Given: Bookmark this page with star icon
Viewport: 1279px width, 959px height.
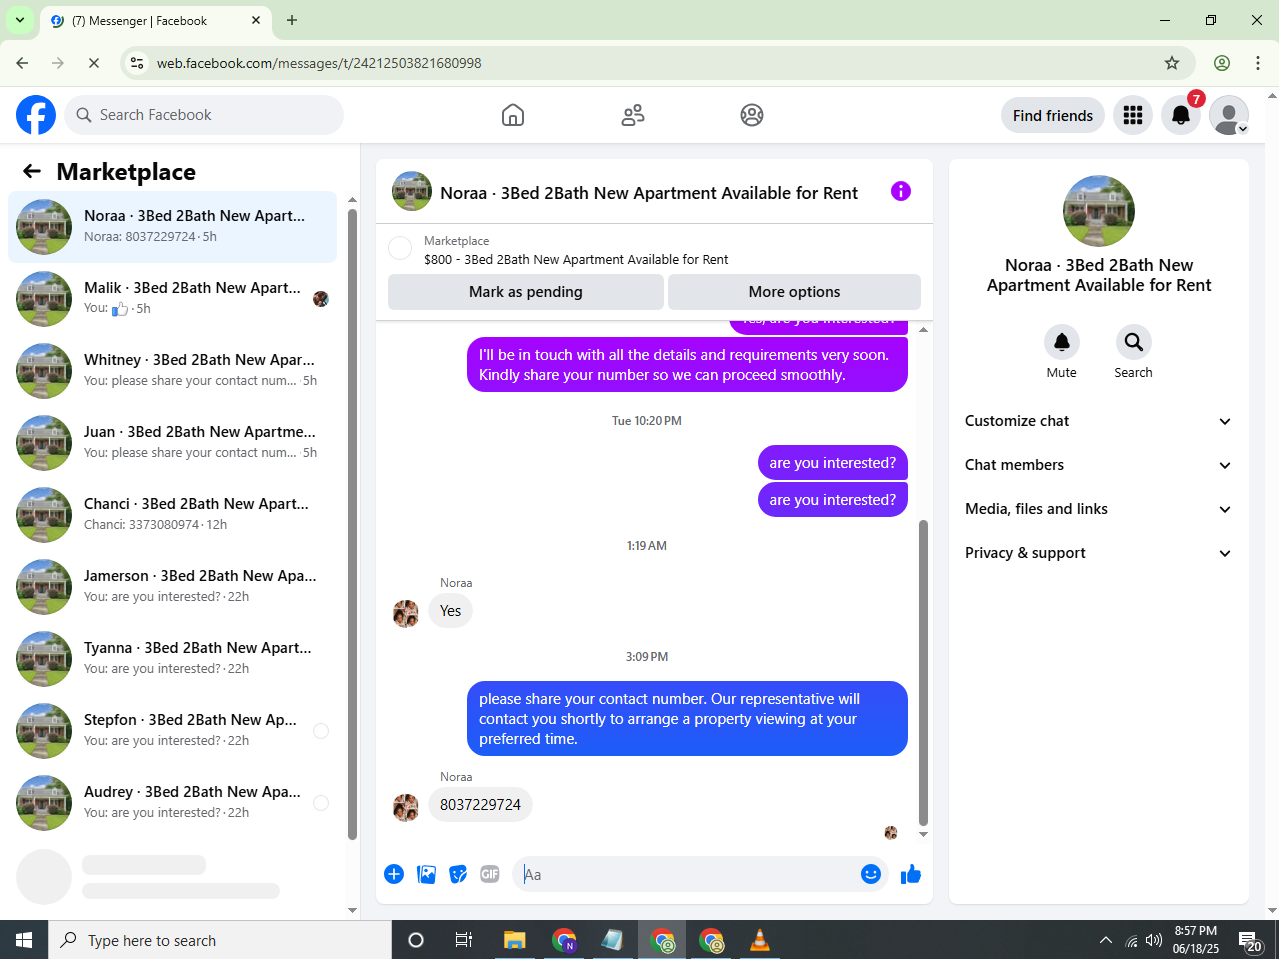Looking at the screenshot, I should (x=1172, y=63).
